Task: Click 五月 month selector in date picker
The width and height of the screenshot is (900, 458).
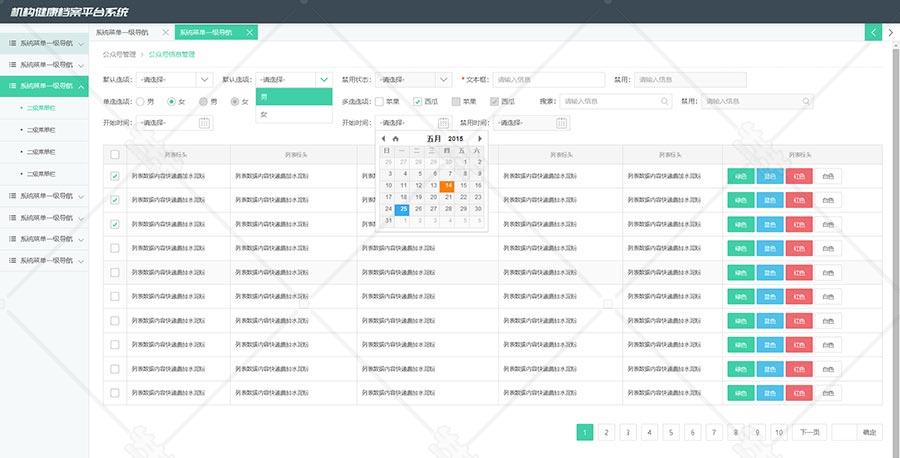Action: (434, 139)
